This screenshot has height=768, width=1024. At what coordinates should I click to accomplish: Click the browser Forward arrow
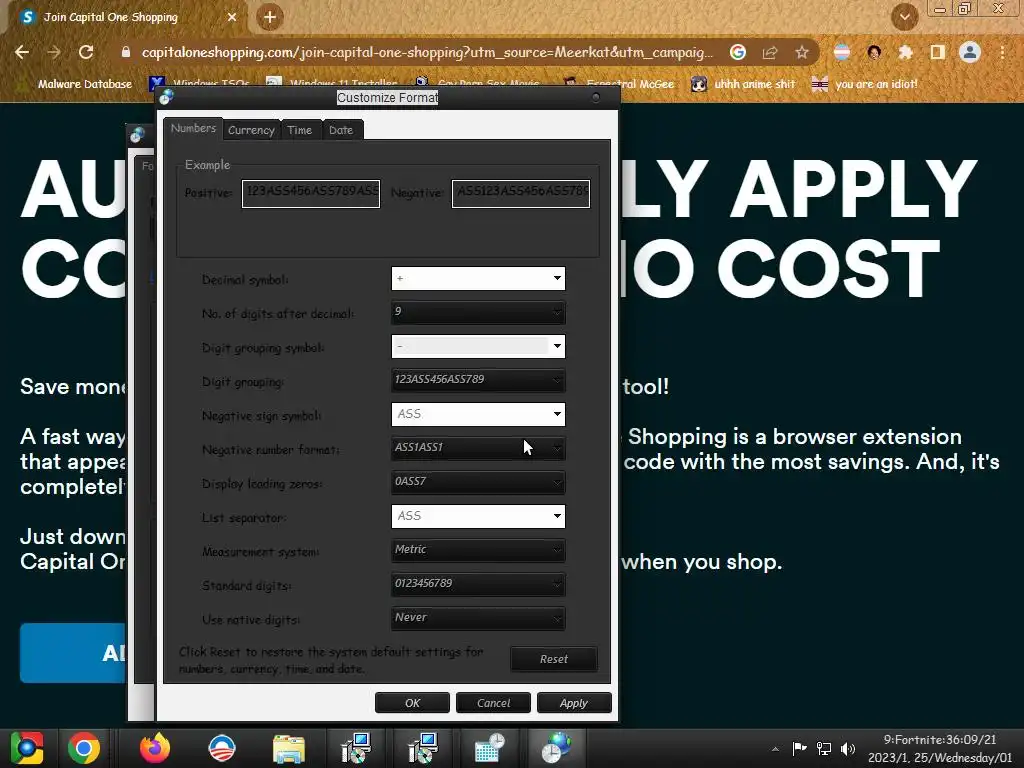pyautogui.click(x=54, y=52)
